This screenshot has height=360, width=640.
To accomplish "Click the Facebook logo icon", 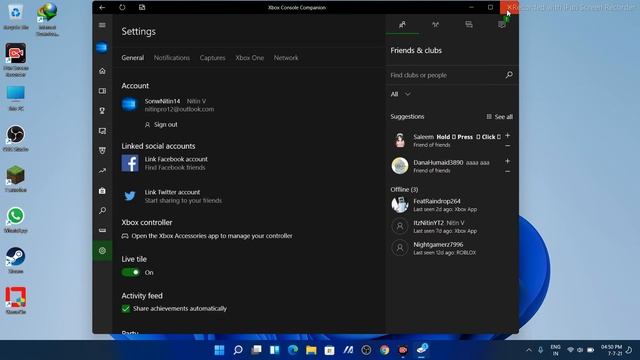I will point(130,163).
